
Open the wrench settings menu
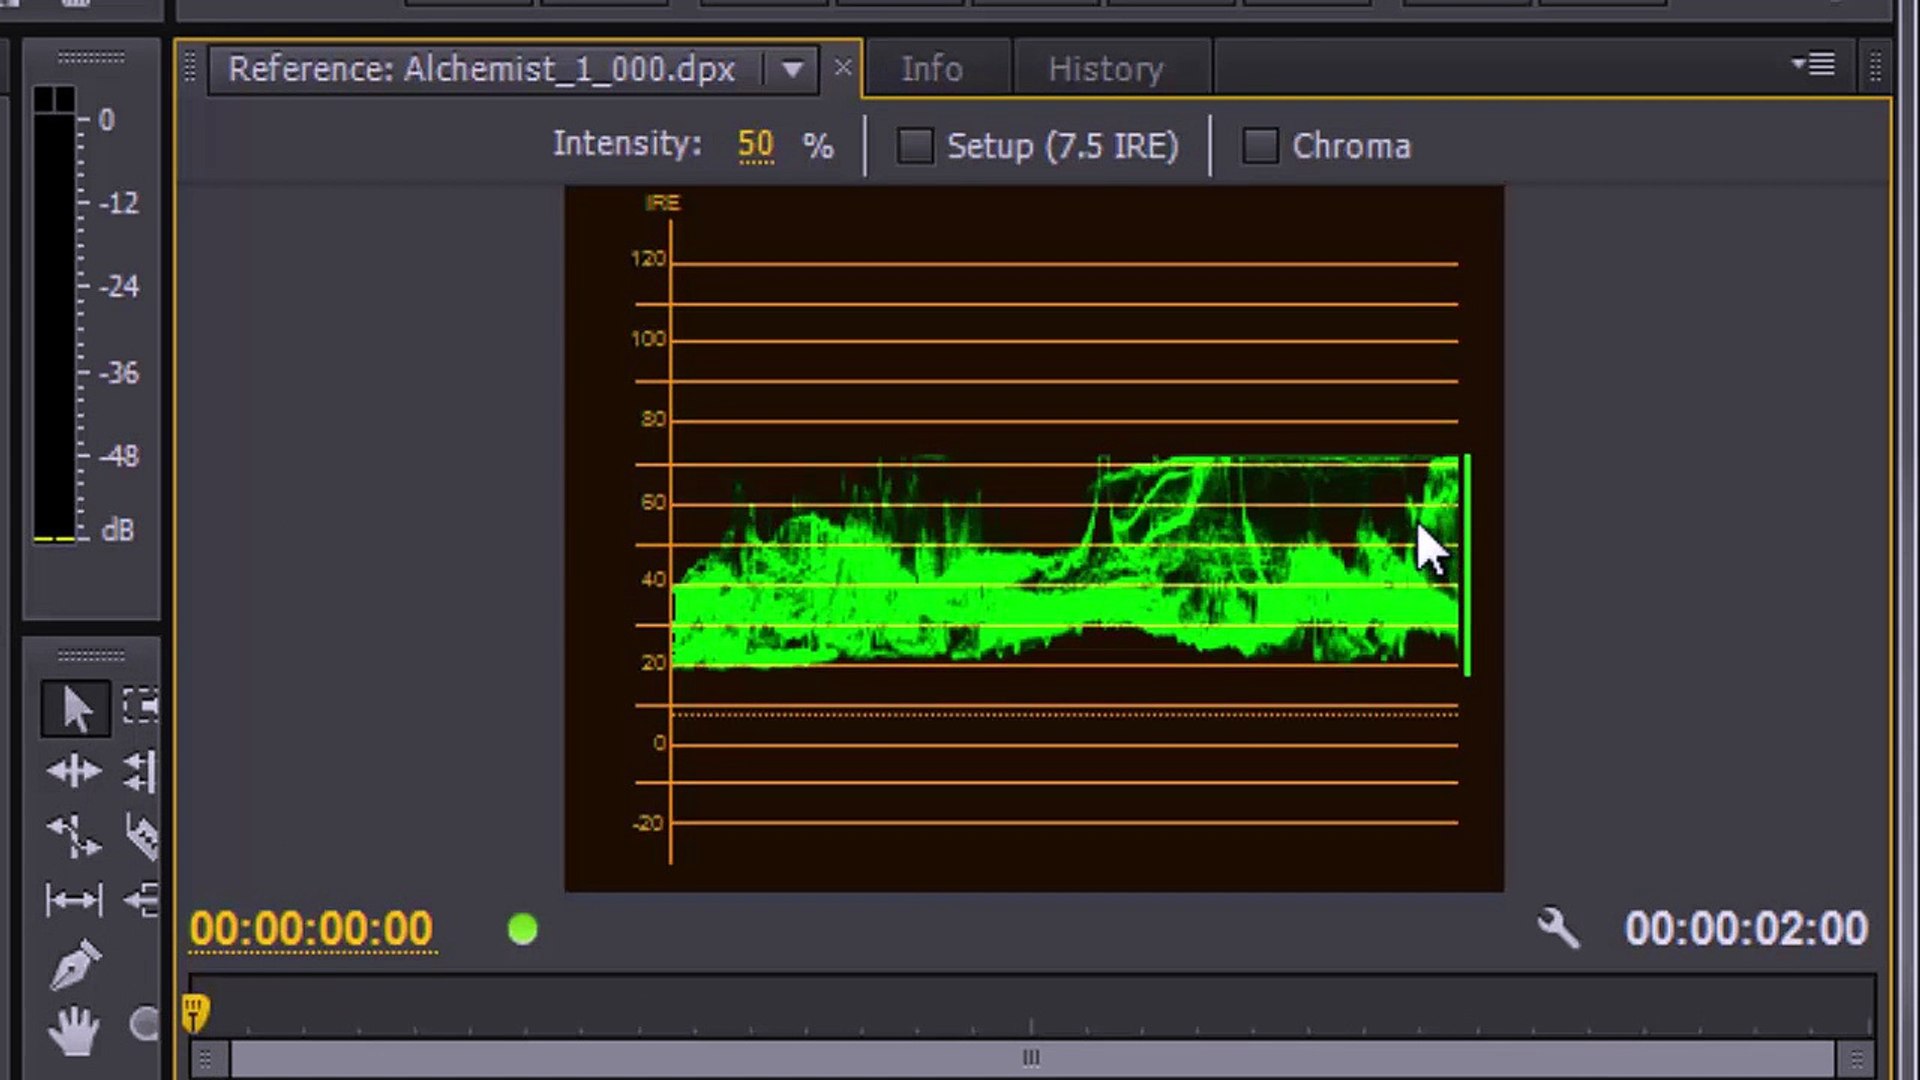tap(1558, 928)
